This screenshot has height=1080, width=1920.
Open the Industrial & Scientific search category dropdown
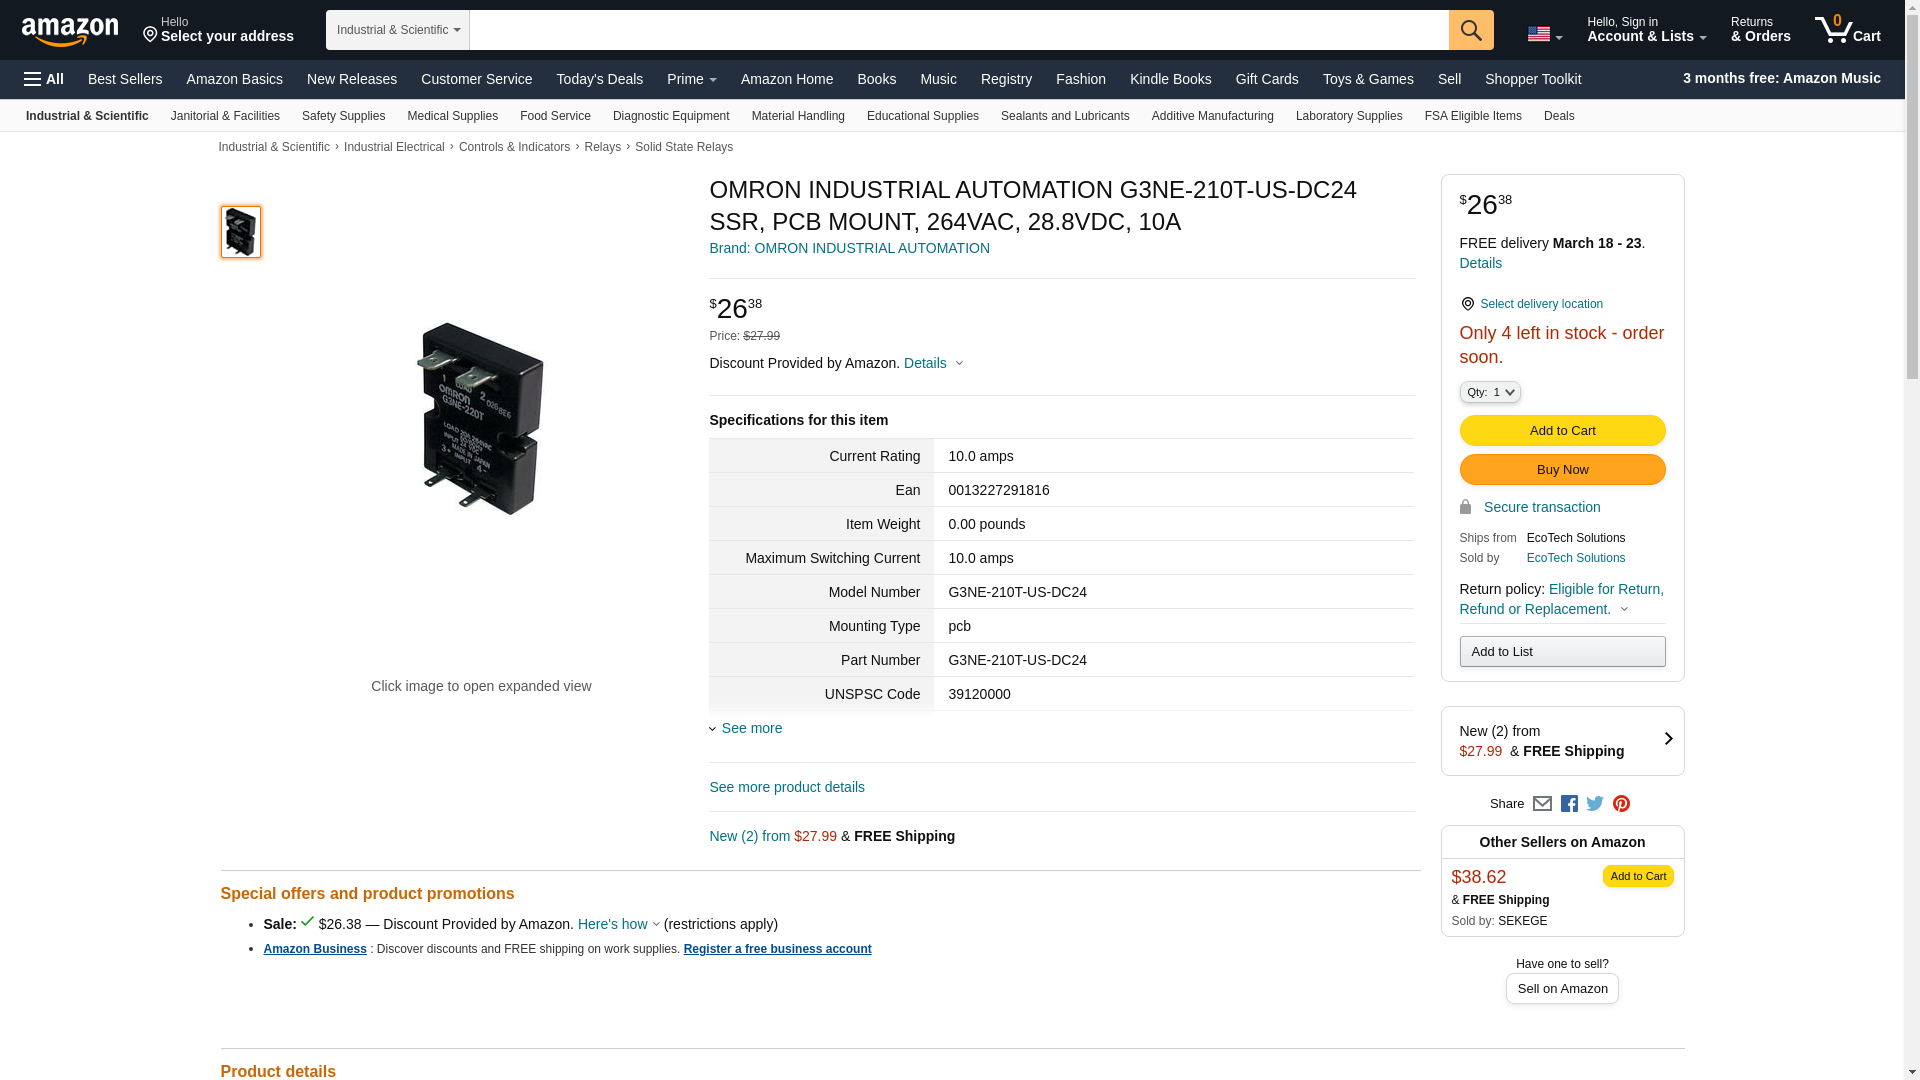click(398, 30)
